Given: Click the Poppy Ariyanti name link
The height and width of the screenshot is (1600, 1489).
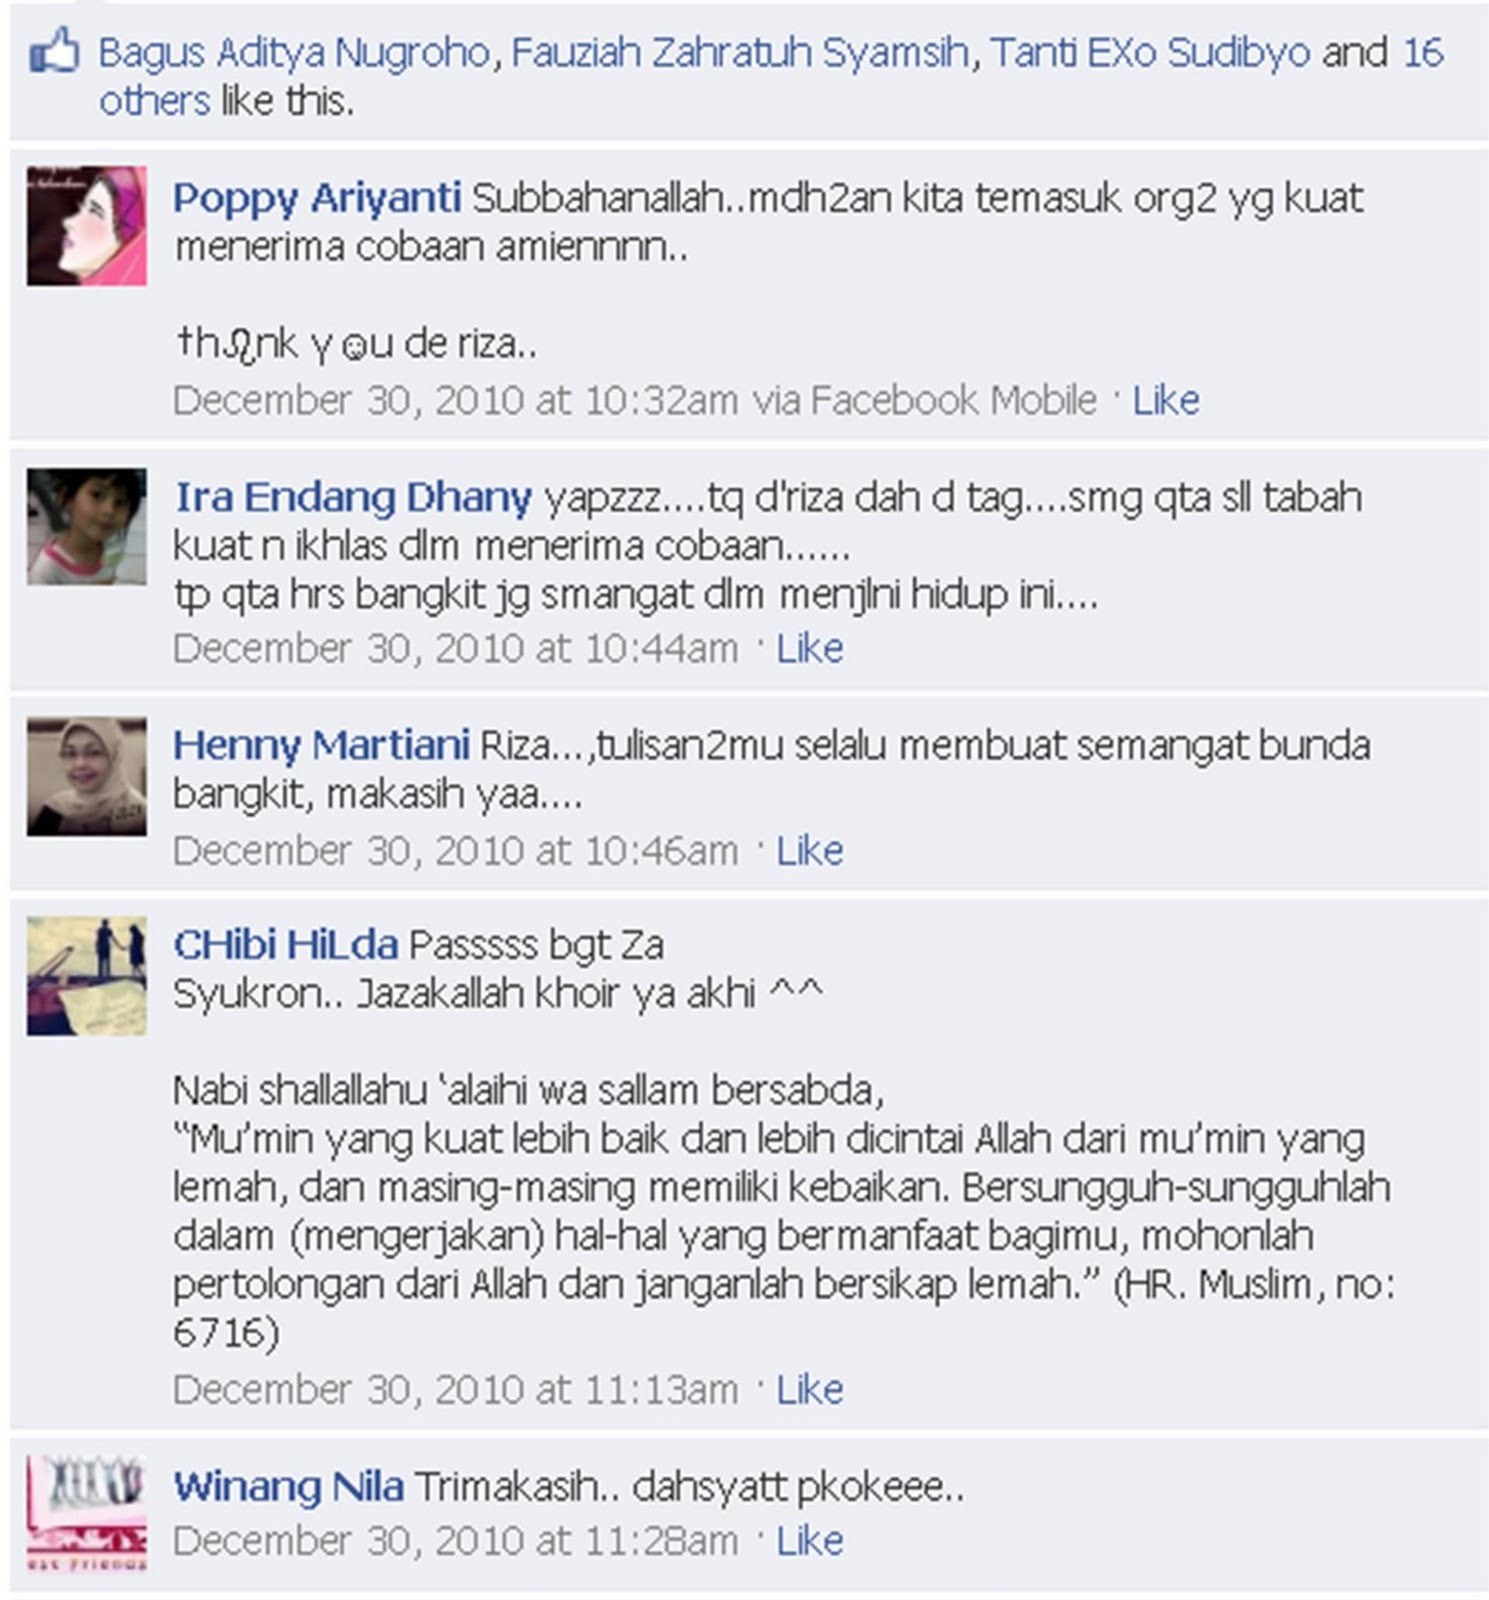Looking at the screenshot, I should [x=317, y=198].
